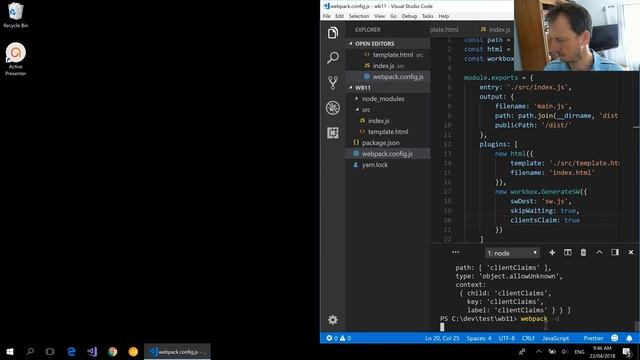Open the Extensions view
Image resolution: width=640 pixels, height=360 pixels.
(x=333, y=133)
